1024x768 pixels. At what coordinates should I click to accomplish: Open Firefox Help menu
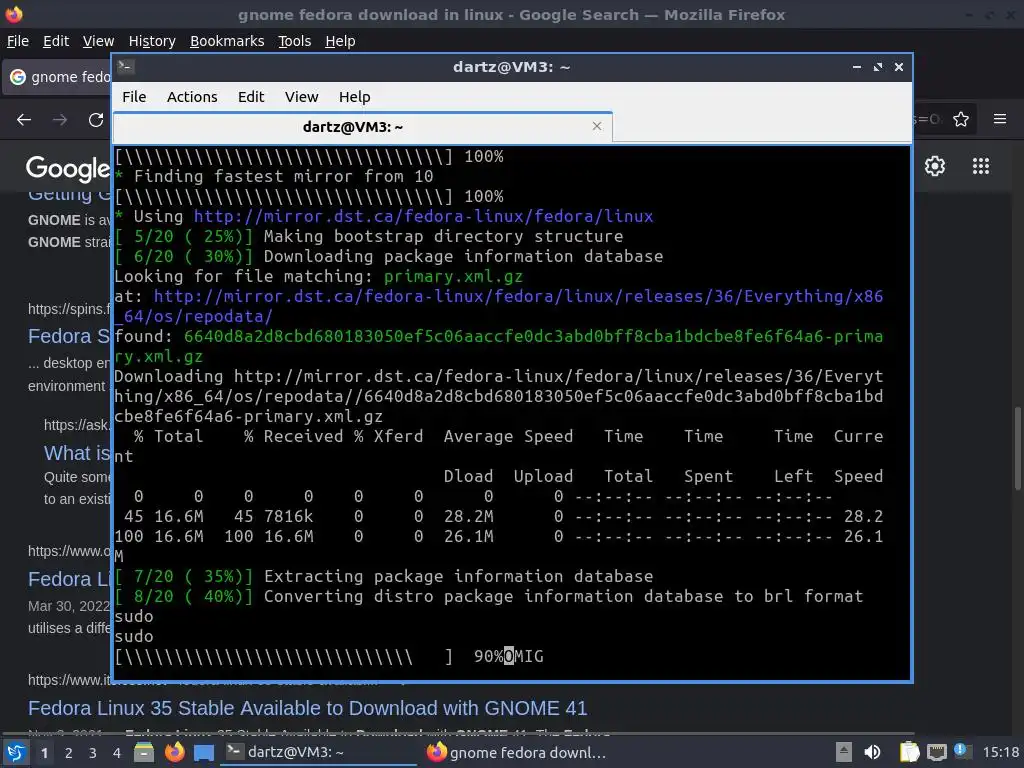pyautogui.click(x=340, y=41)
